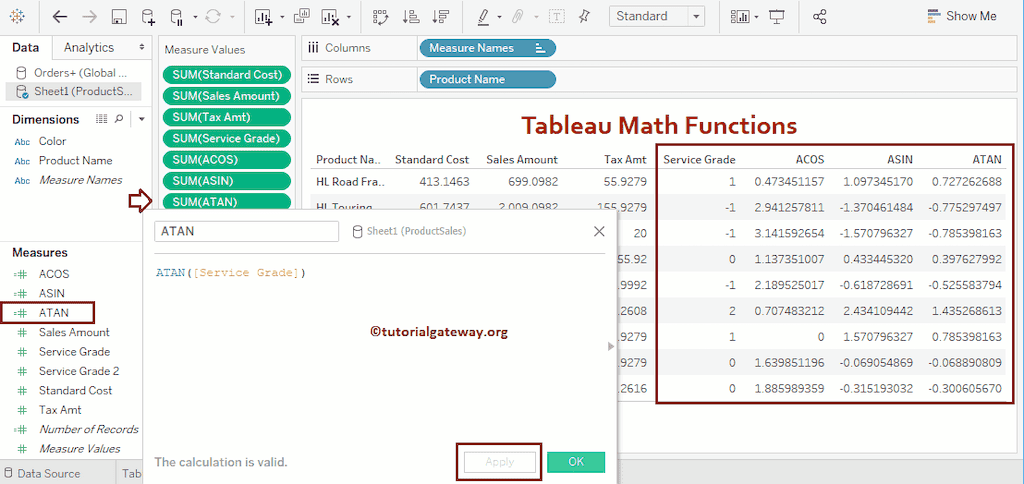Screen dimensions: 1024x484
Task: Open the Show/Hide Cards dropdown arrow
Action: (x=756, y=18)
